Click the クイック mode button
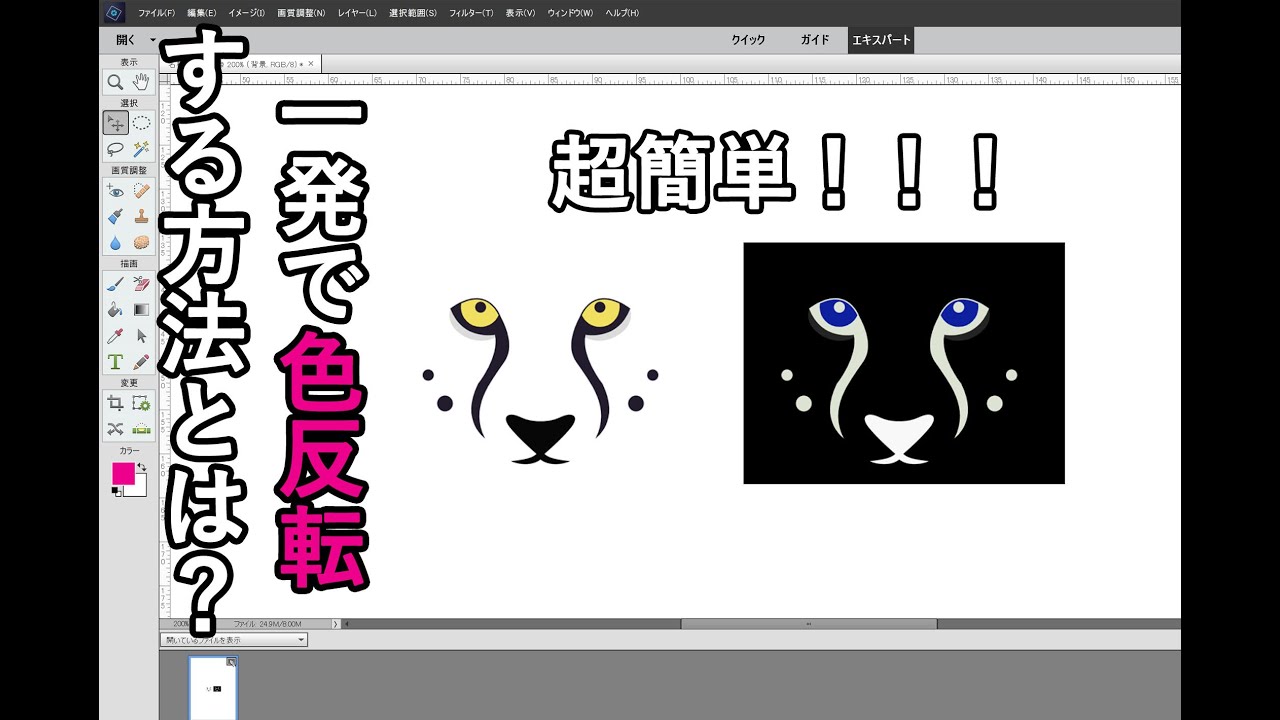The height and width of the screenshot is (720, 1280). pyautogui.click(x=749, y=40)
